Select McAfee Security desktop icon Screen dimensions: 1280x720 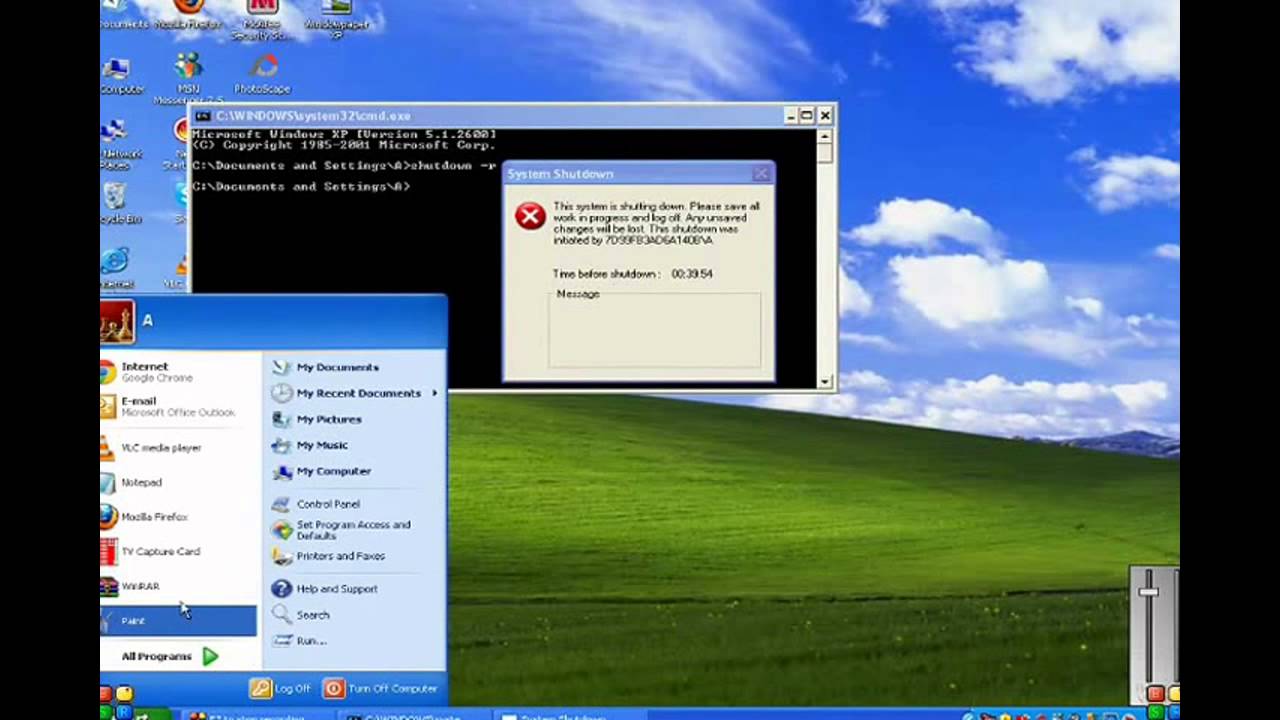tap(262, 20)
